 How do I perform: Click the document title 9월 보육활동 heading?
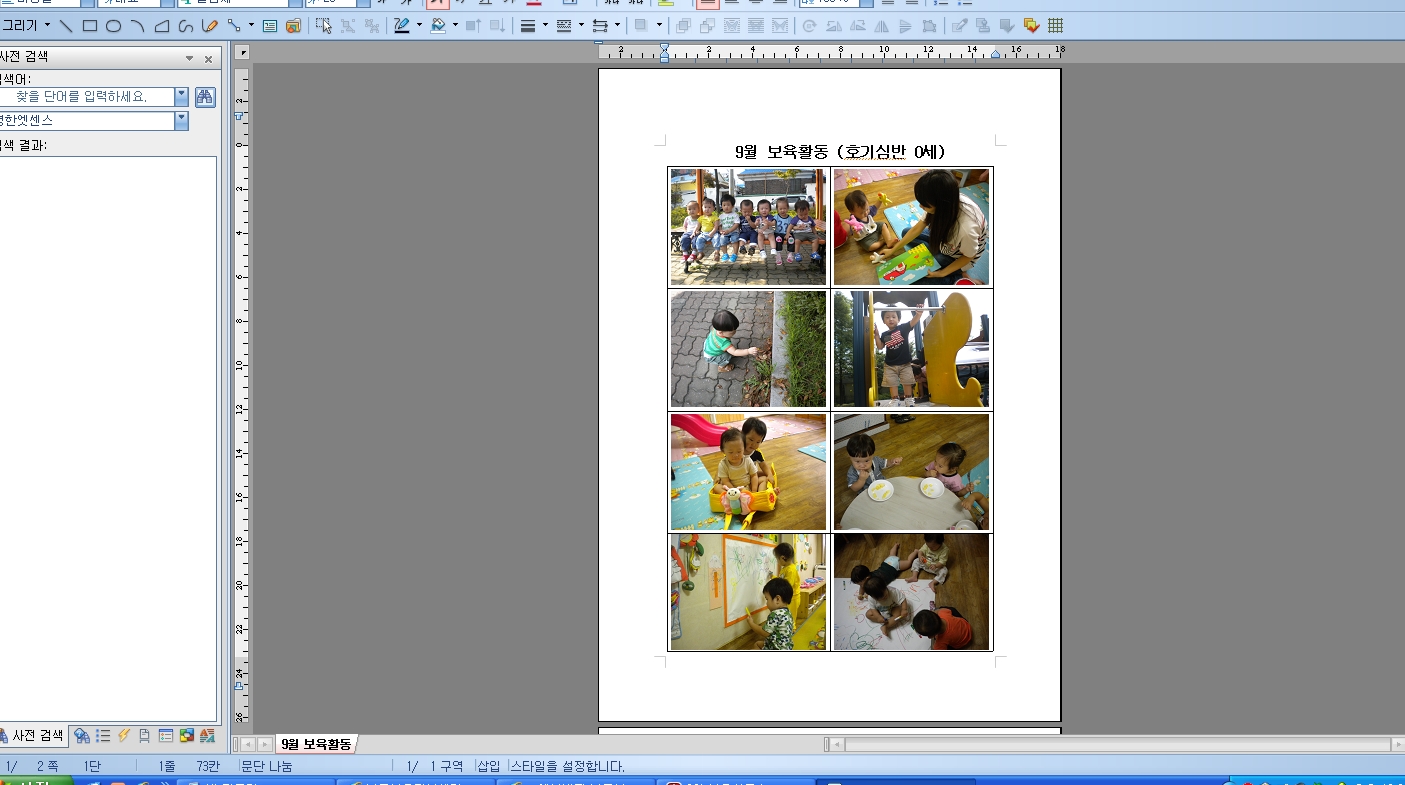[839, 152]
